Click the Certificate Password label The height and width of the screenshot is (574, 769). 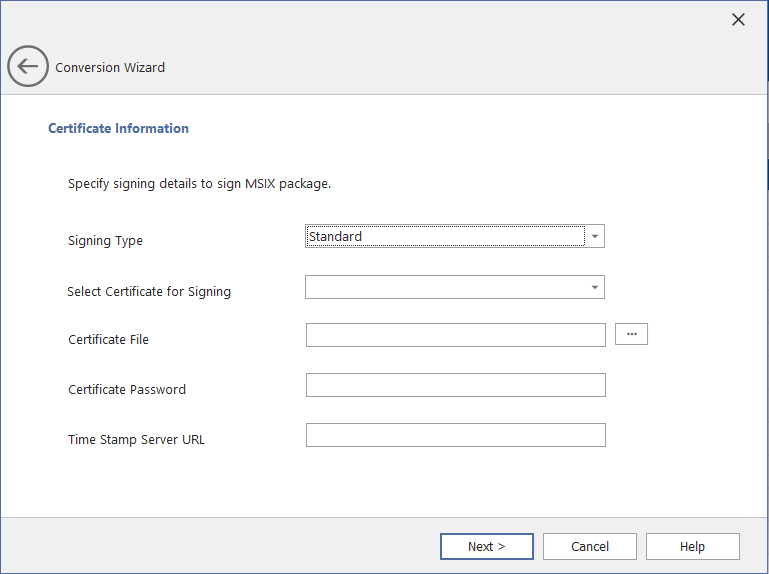[127, 390]
